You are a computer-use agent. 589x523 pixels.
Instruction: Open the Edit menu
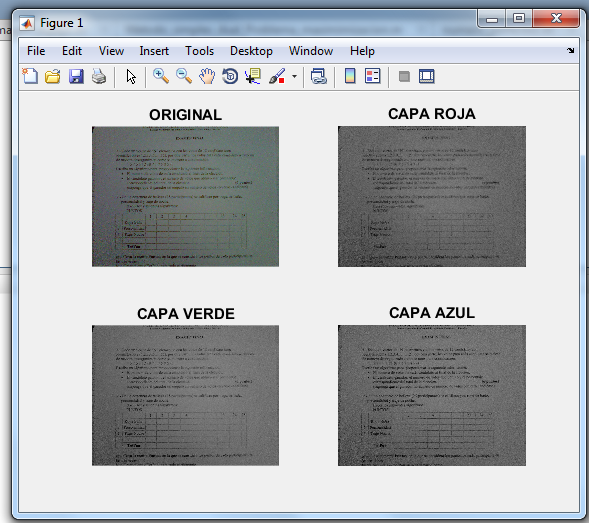click(x=72, y=51)
